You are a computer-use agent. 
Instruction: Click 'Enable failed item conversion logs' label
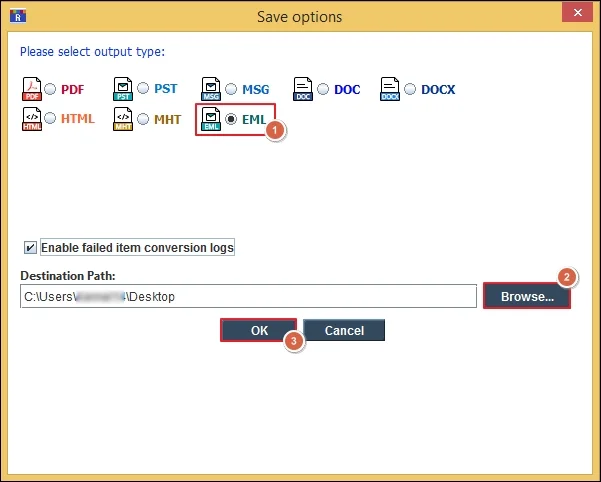(137, 248)
